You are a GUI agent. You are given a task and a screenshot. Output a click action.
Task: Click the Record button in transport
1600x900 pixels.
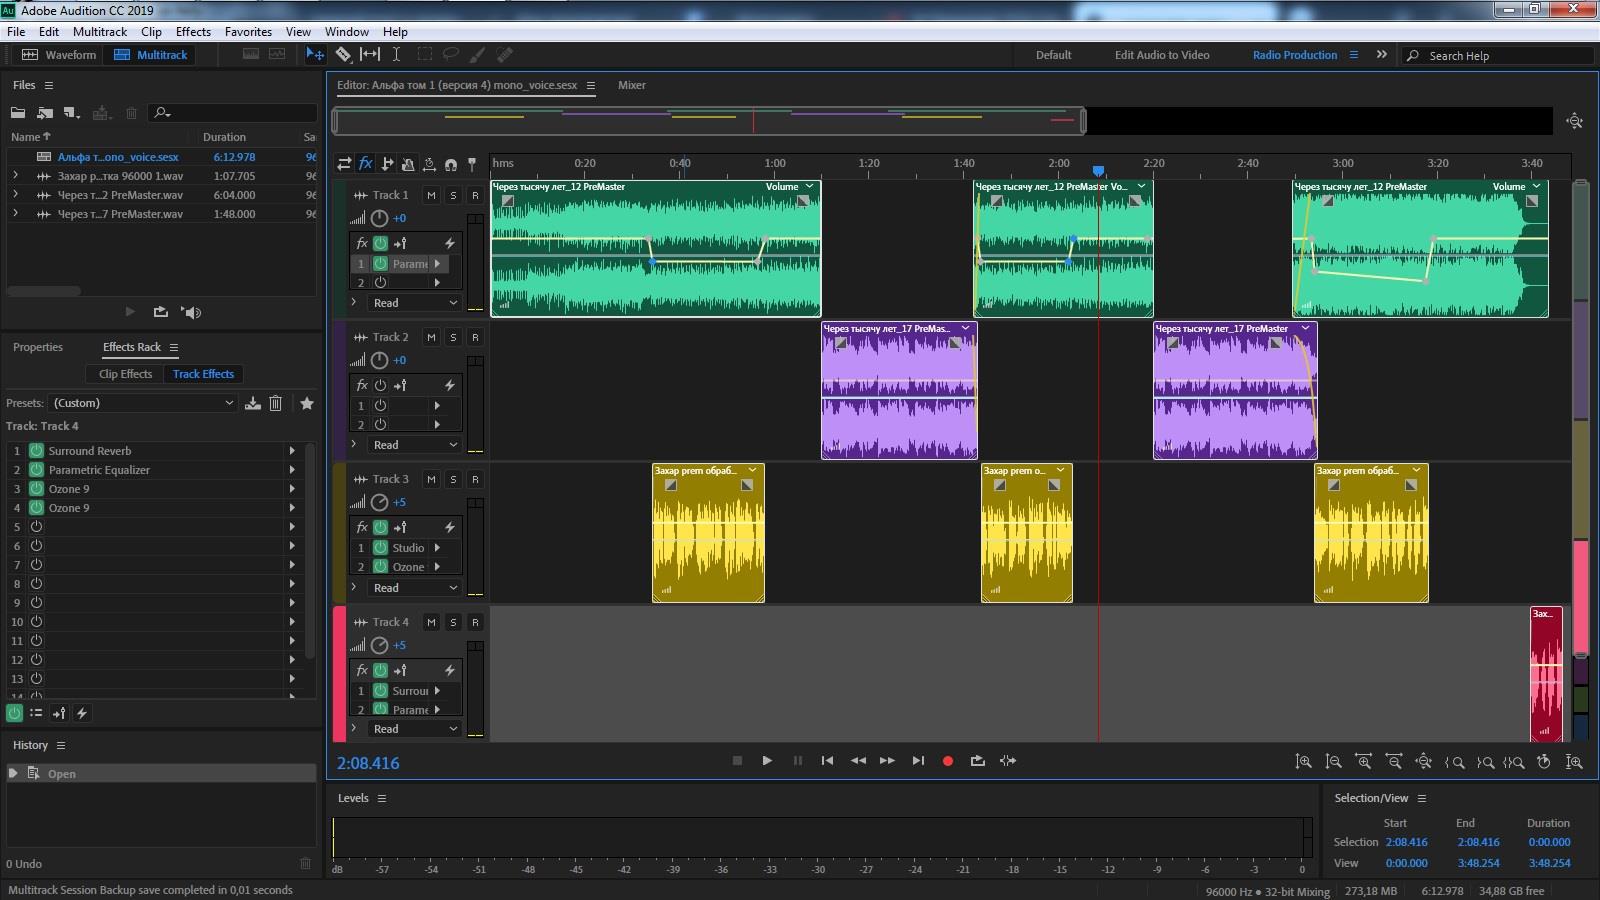click(948, 761)
